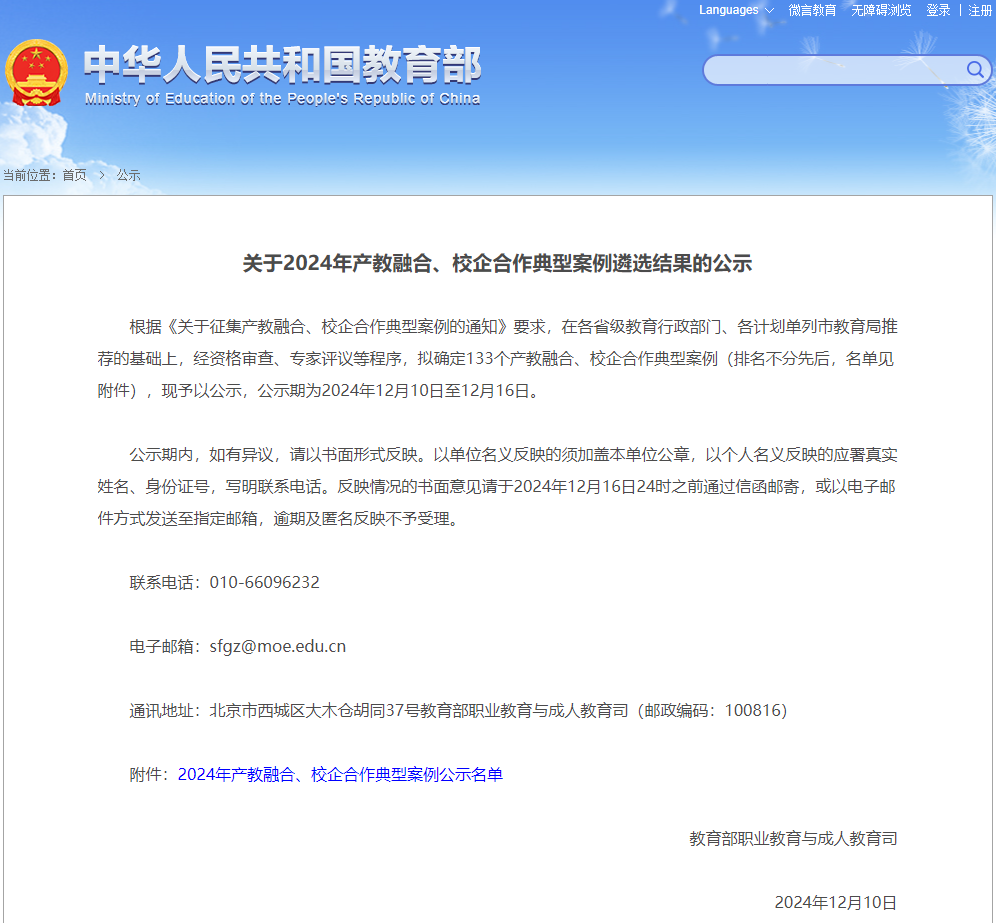Click the national emblem logo

[x=36, y=73]
